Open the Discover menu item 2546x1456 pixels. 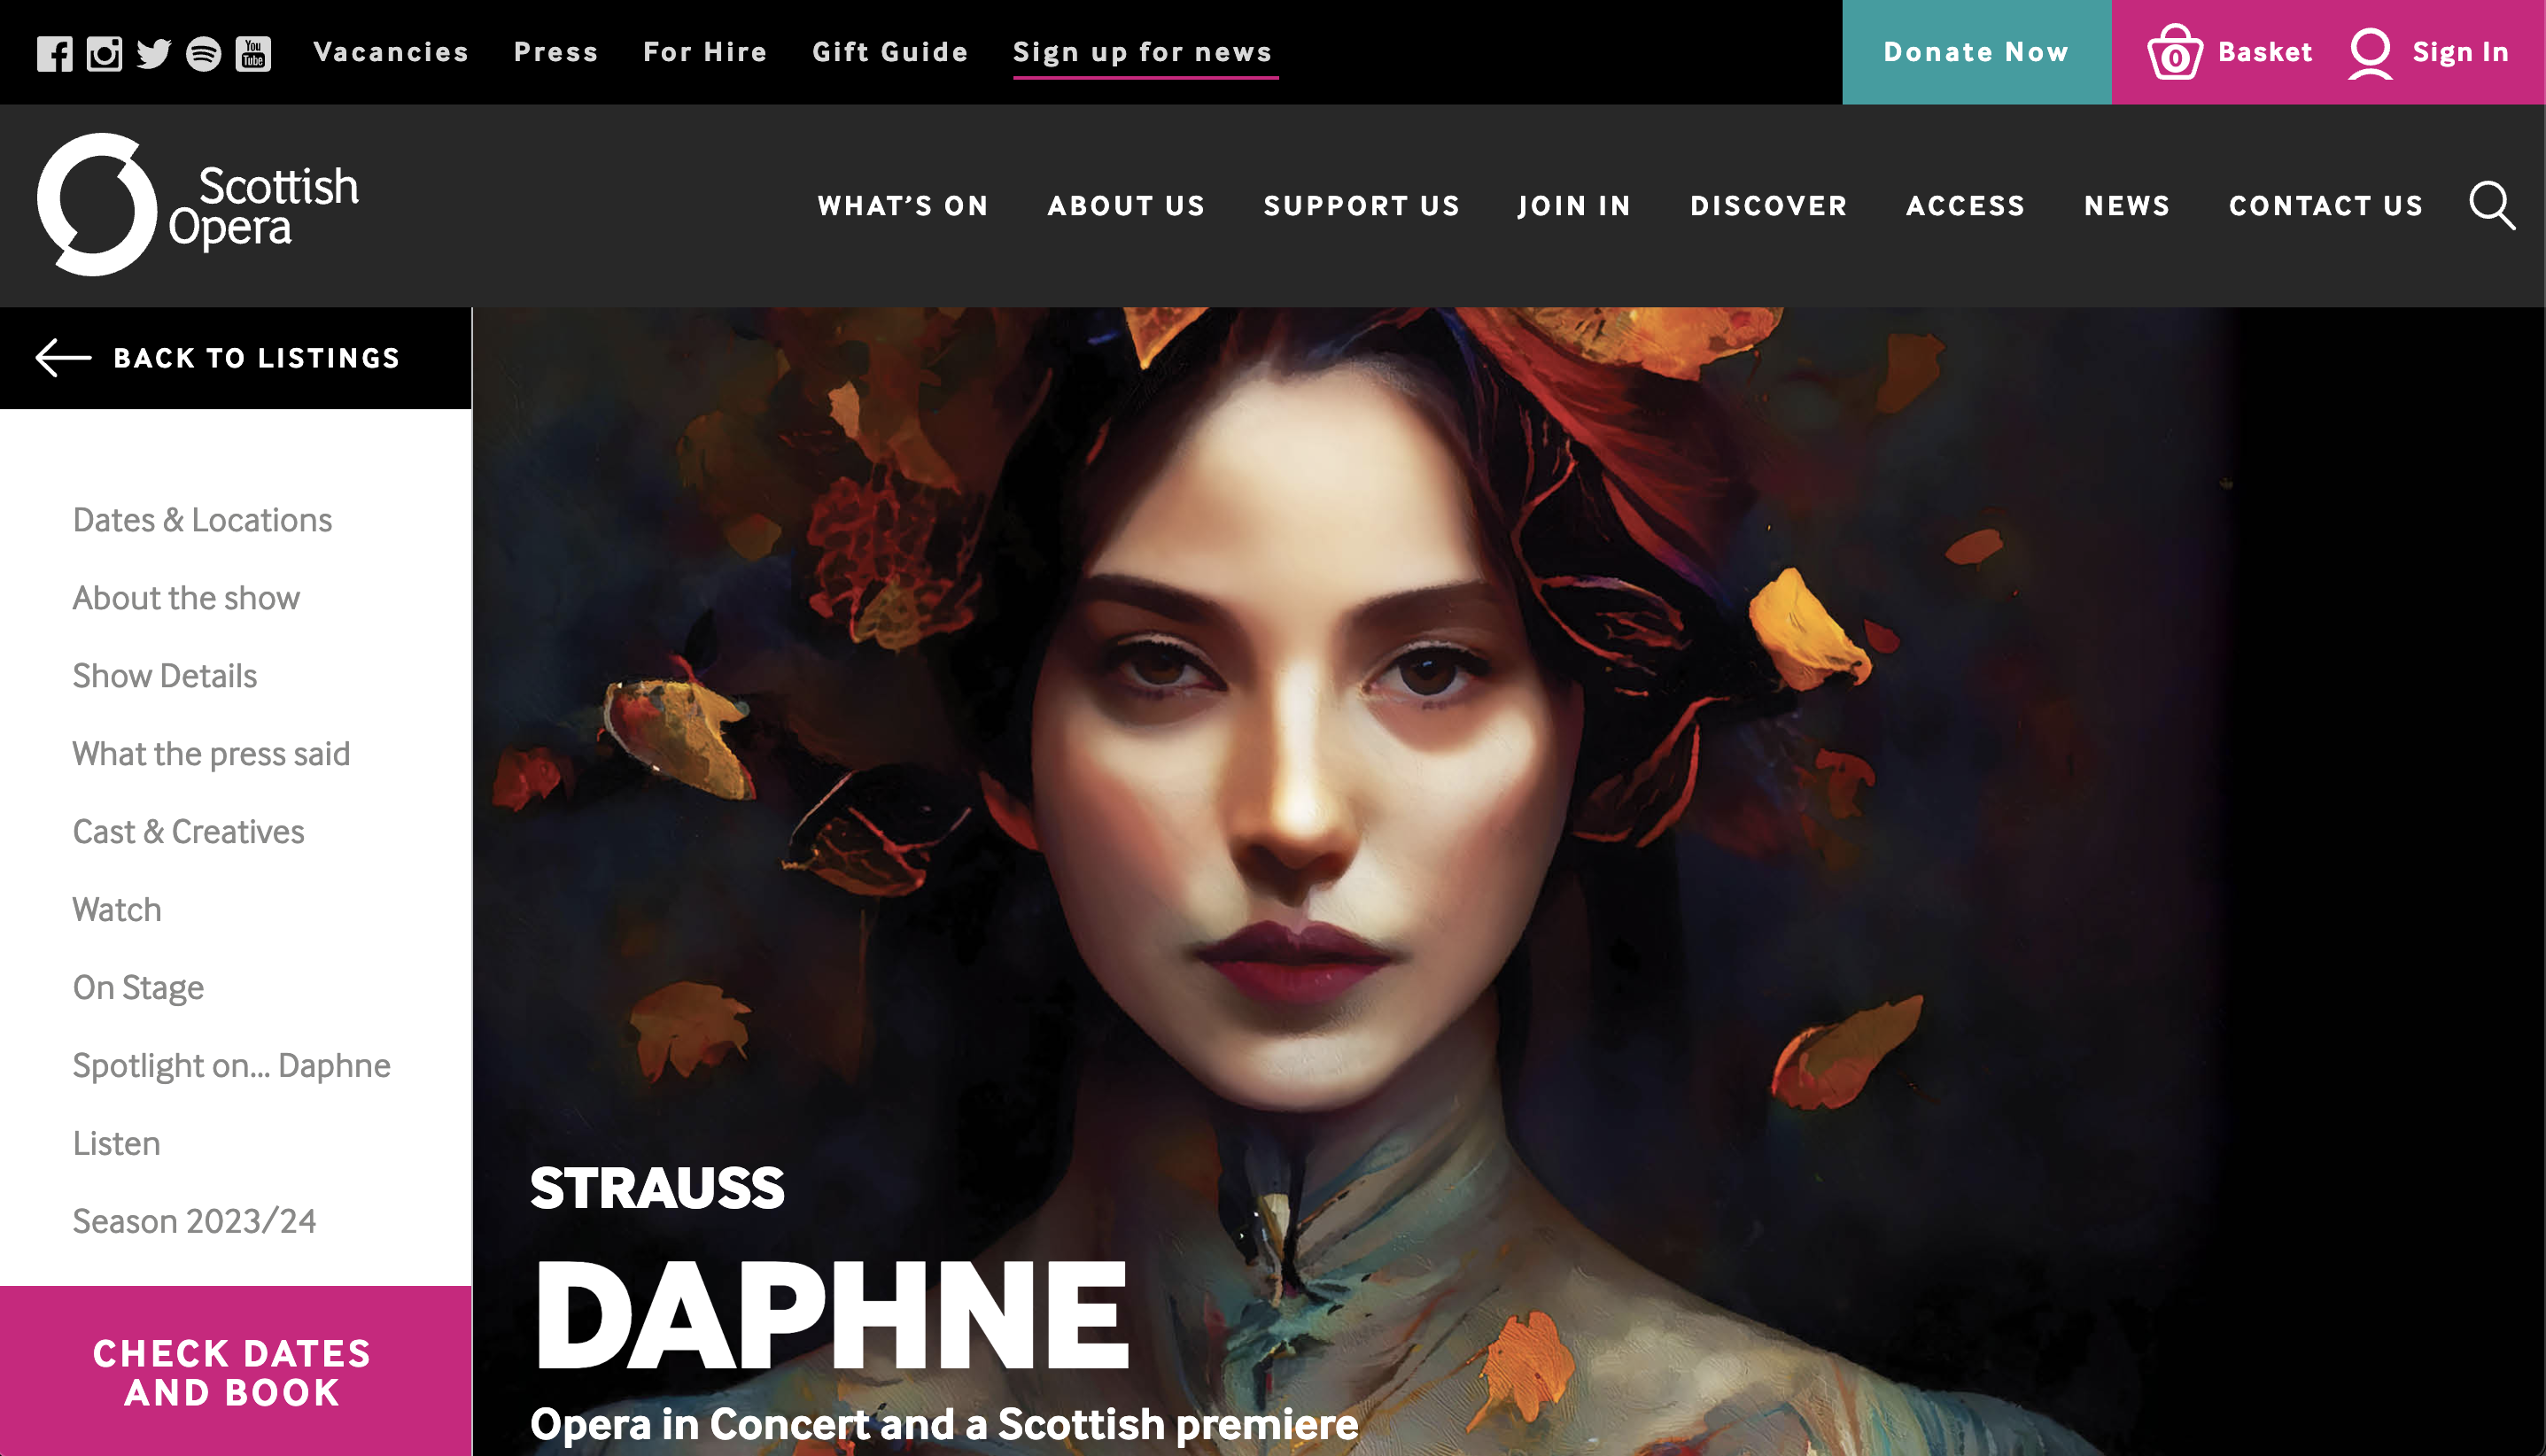(1769, 206)
